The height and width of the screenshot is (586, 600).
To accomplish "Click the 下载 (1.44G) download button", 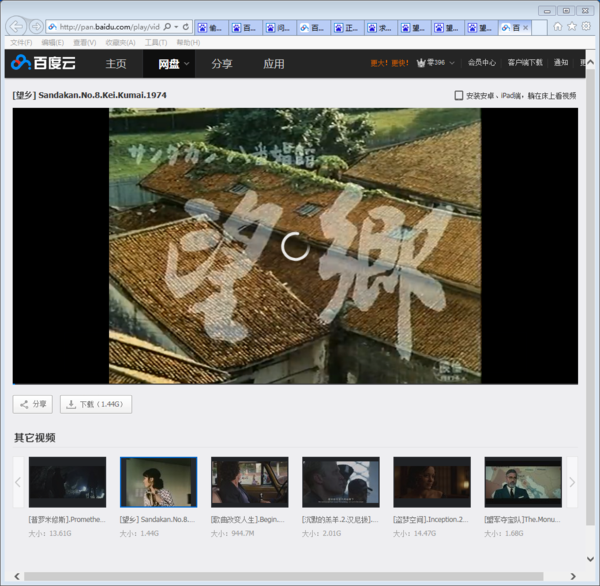I will [96, 404].
